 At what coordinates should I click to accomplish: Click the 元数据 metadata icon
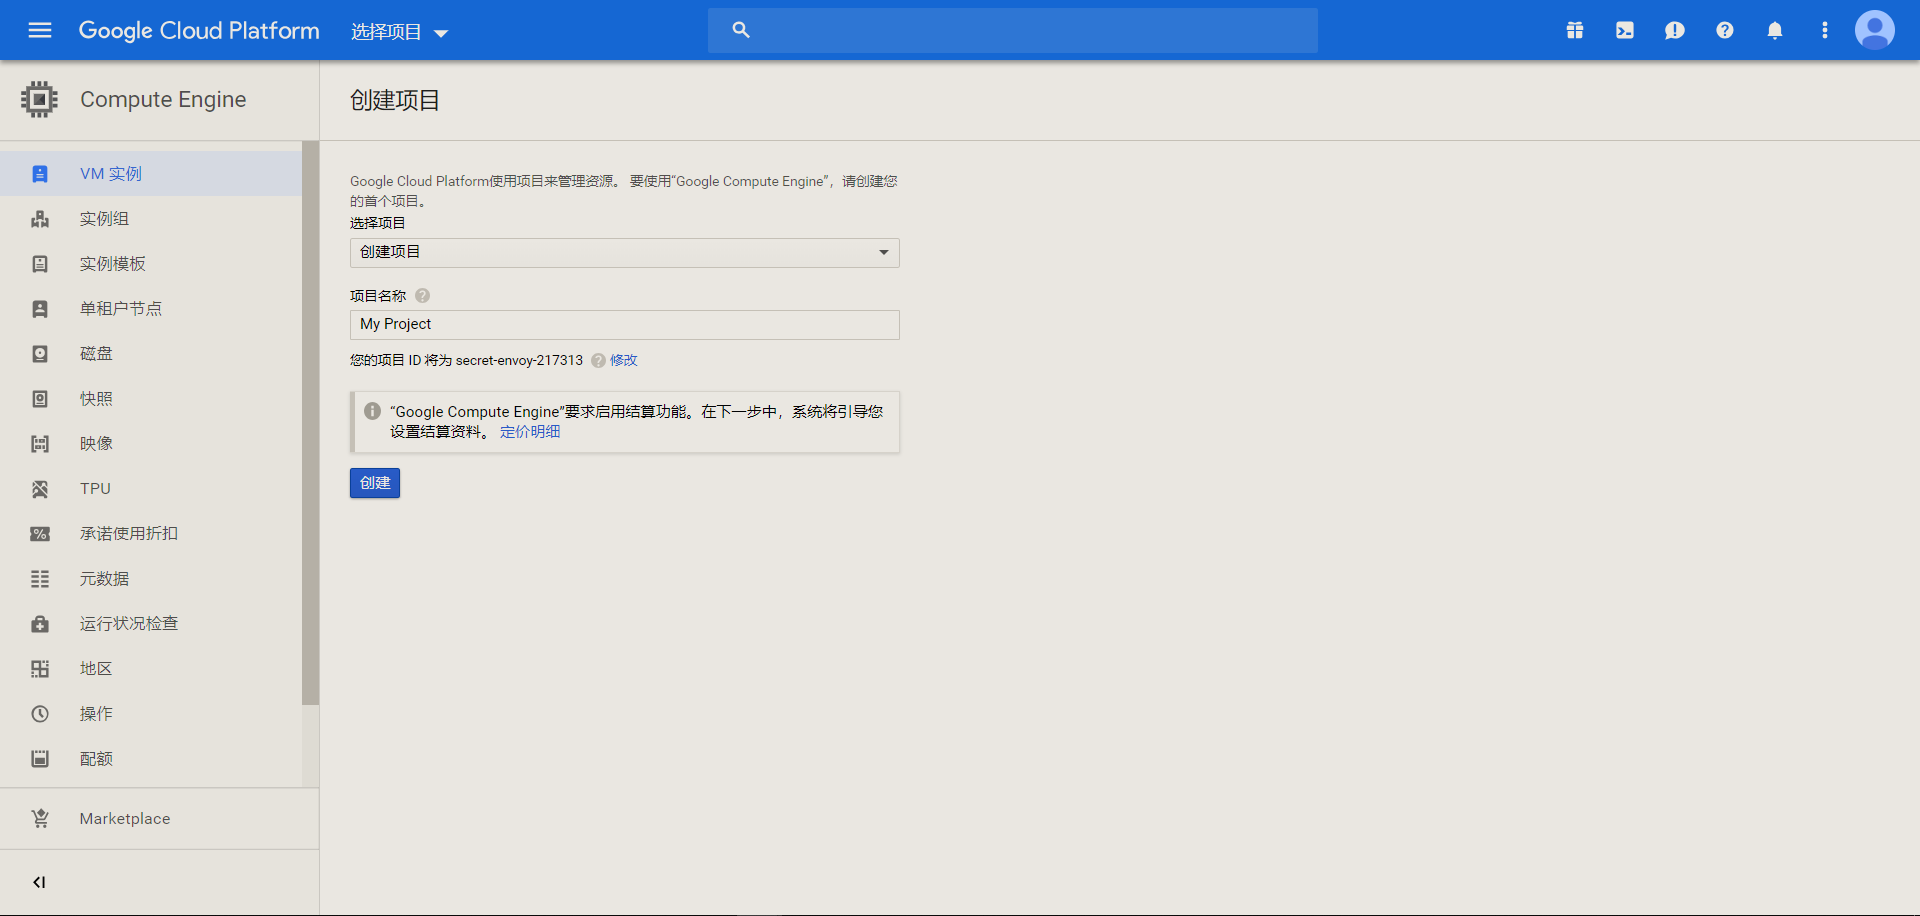tap(40, 579)
